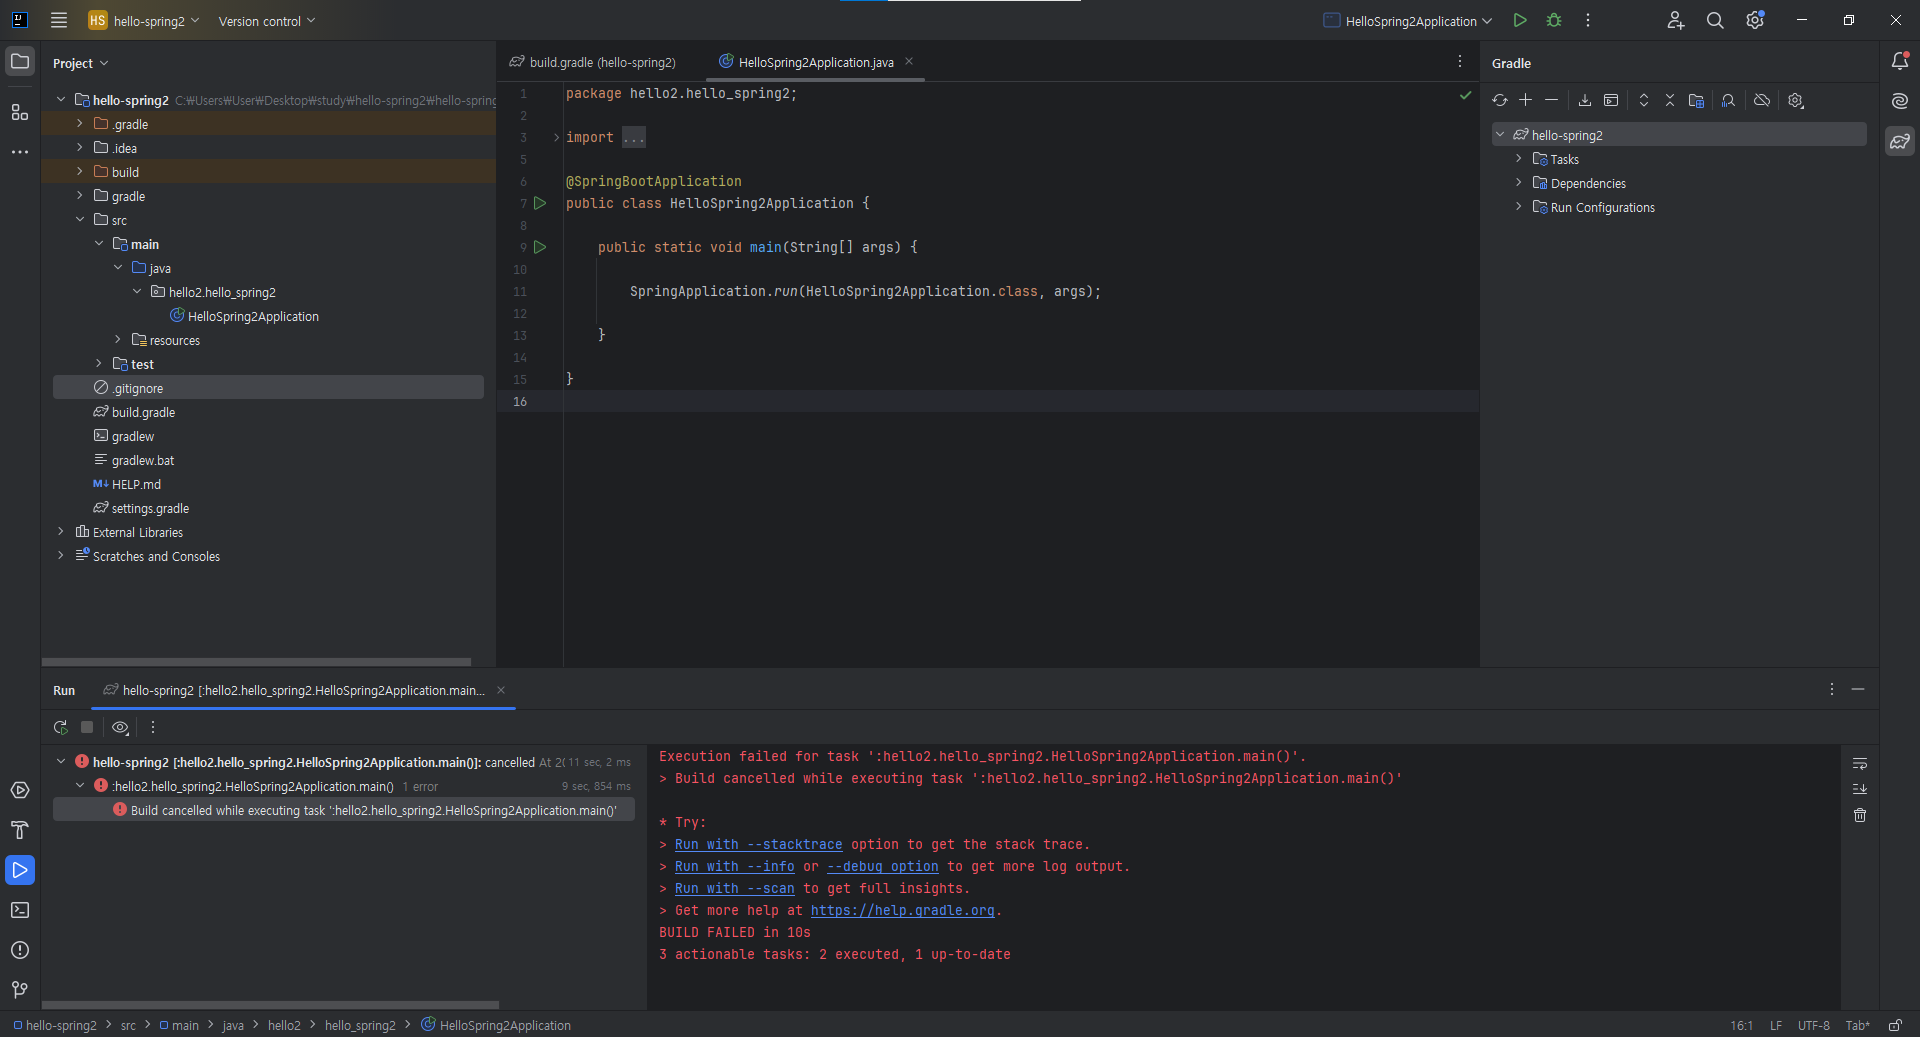
Task: Open build.gradle in project tree
Action: [143, 412]
